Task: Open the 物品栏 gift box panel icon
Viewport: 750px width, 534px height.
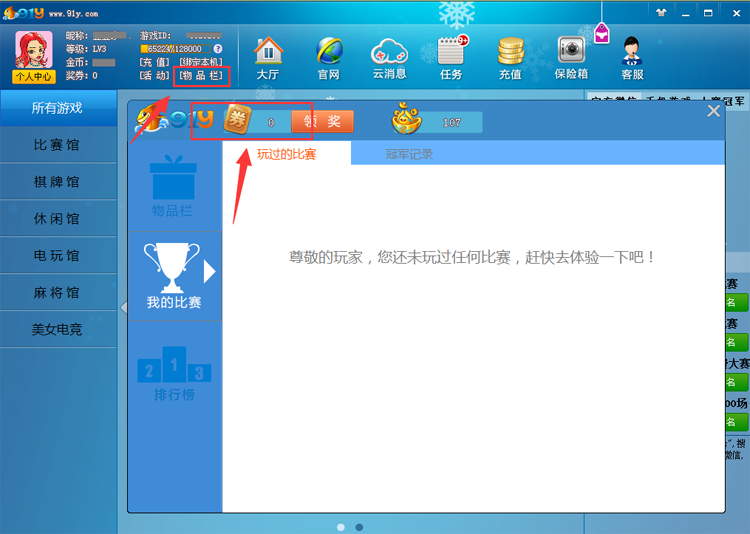Action: pos(173,186)
